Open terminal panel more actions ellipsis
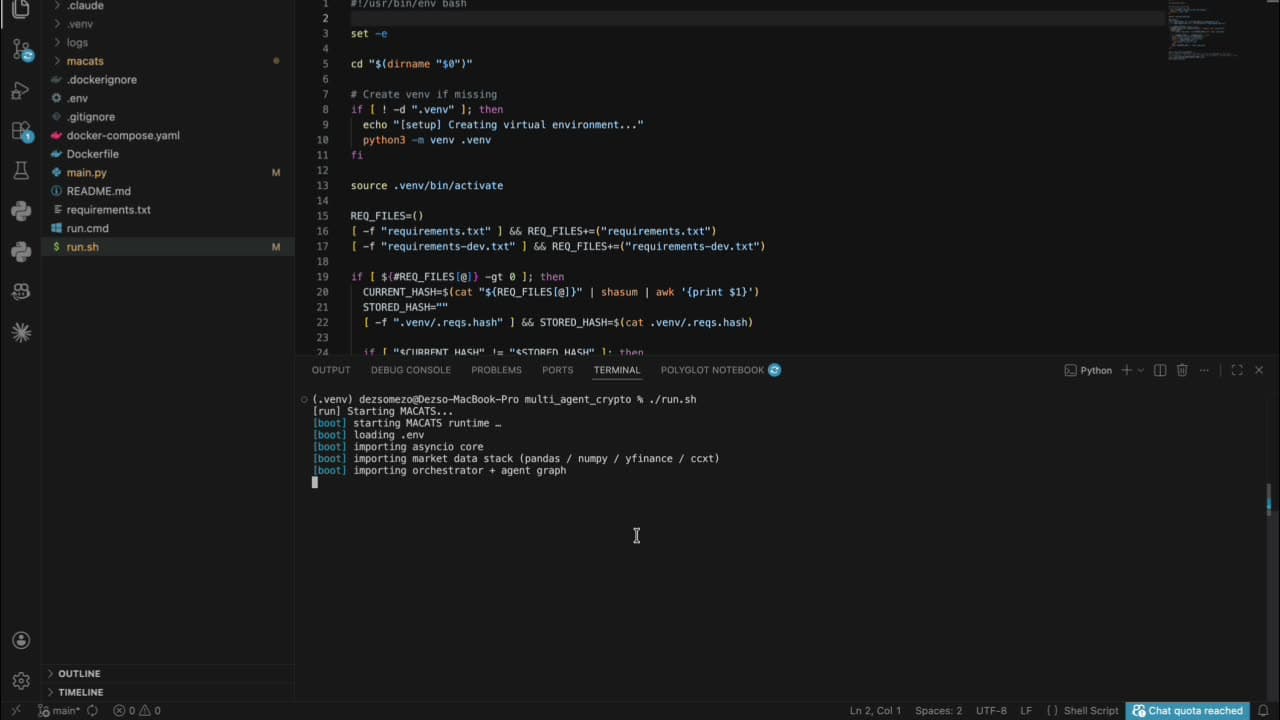1280x720 pixels. click(x=1204, y=370)
